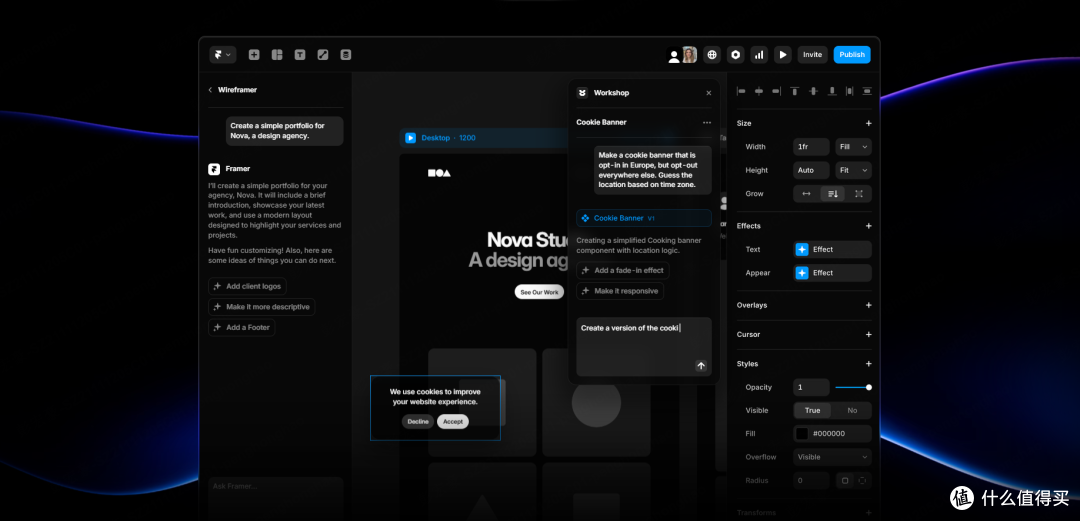Add a Size property with plus
This screenshot has width=1080, height=521.
[x=869, y=123]
